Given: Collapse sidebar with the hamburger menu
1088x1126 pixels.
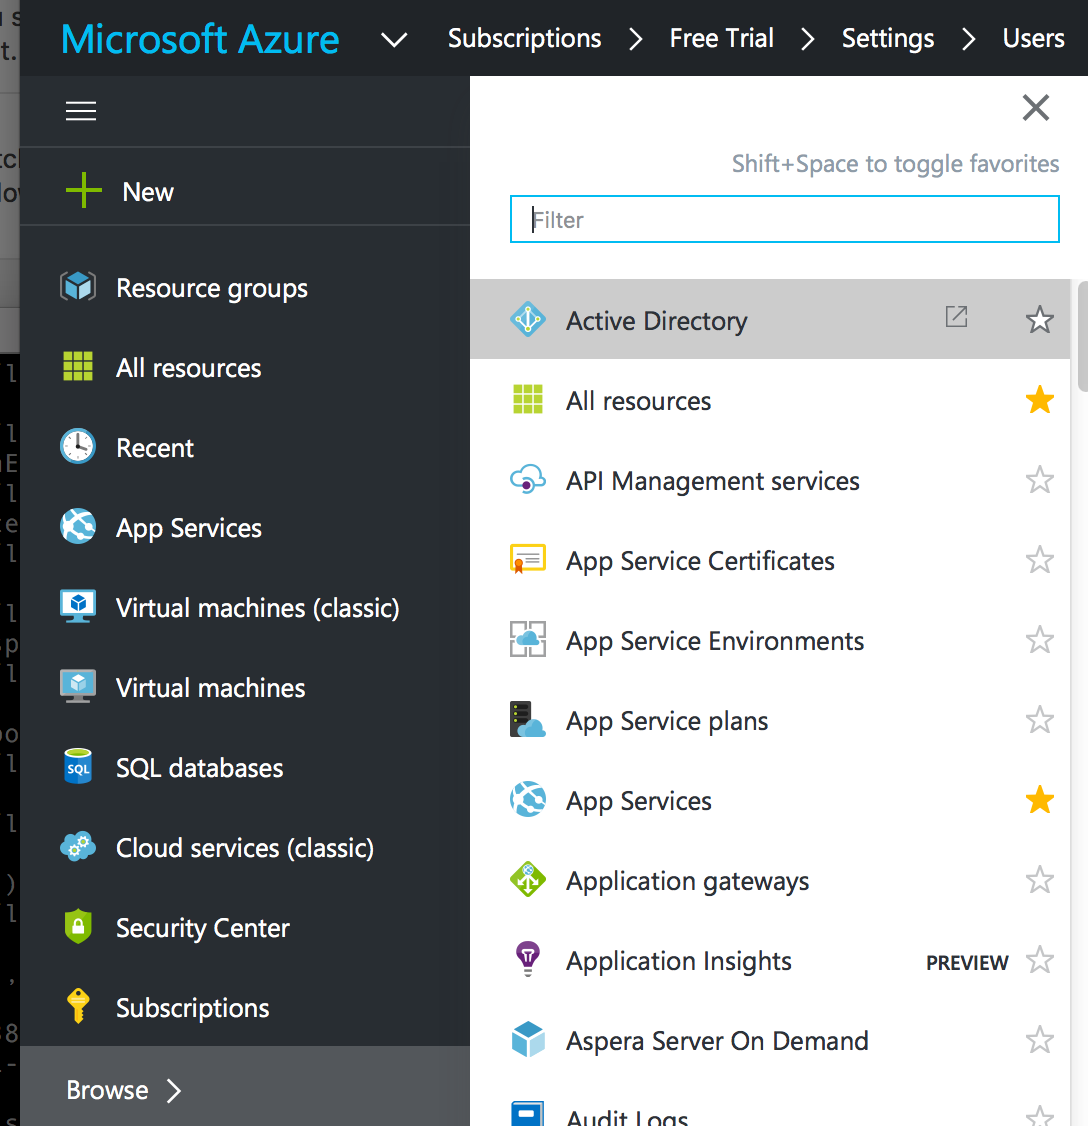Looking at the screenshot, I should point(81,111).
